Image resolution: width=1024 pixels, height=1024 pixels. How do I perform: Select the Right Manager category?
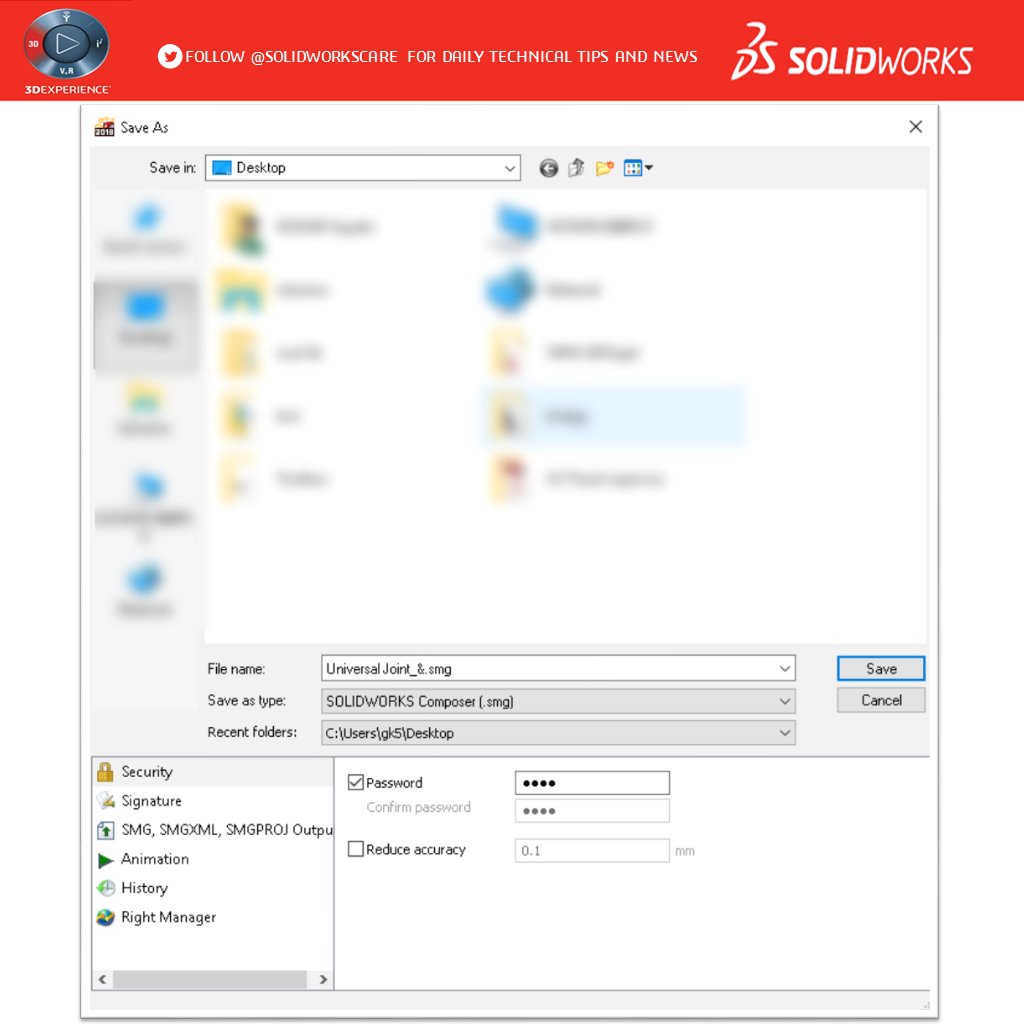(213, 918)
